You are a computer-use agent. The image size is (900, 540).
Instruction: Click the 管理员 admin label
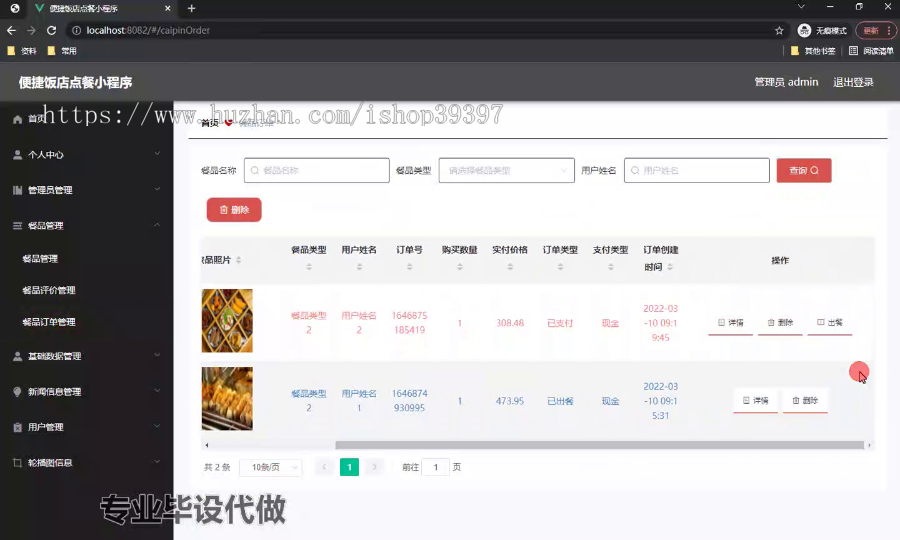coord(786,82)
